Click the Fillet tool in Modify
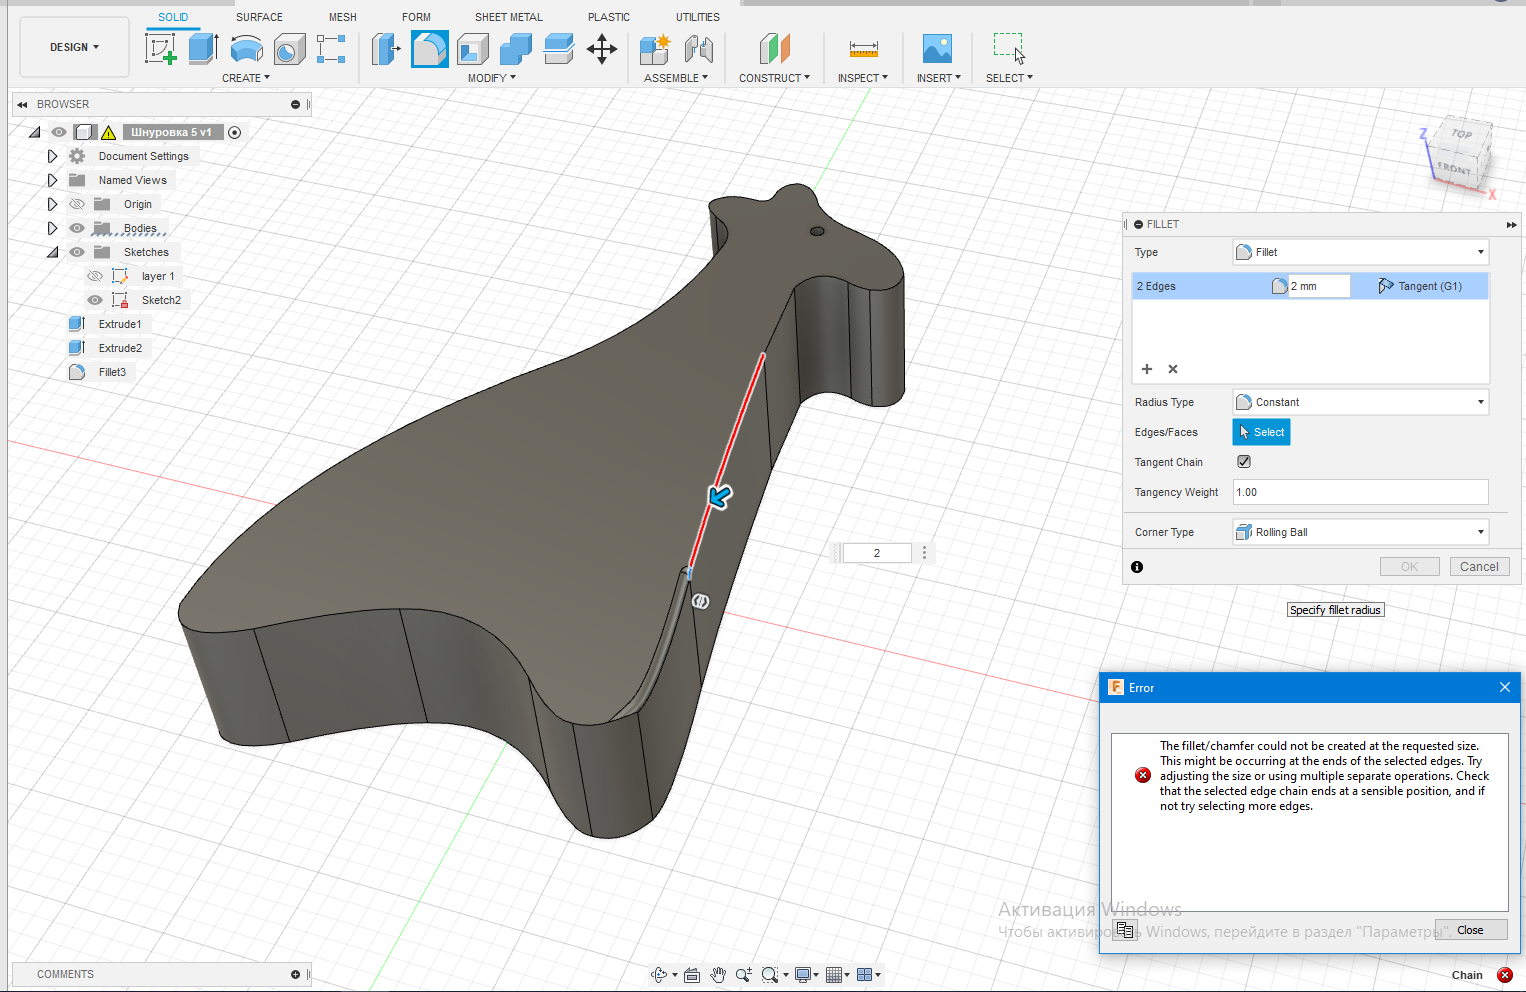This screenshot has width=1526, height=992. (429, 49)
